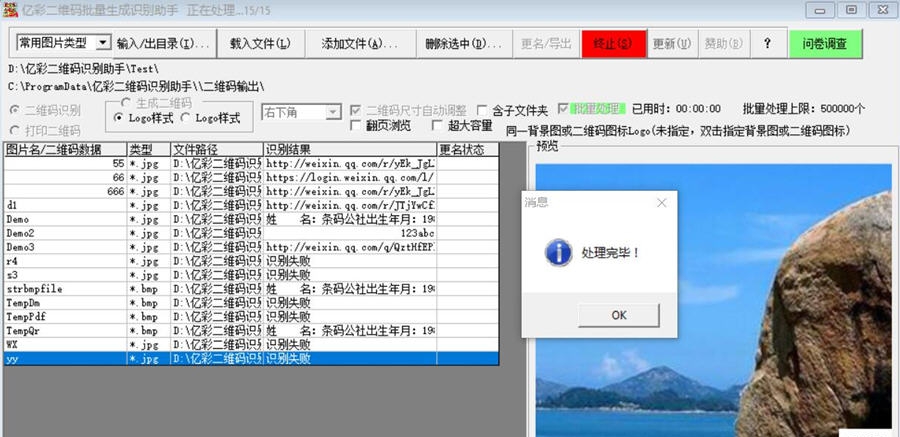Open the 右下角 position dropdown

pyautogui.click(x=333, y=113)
